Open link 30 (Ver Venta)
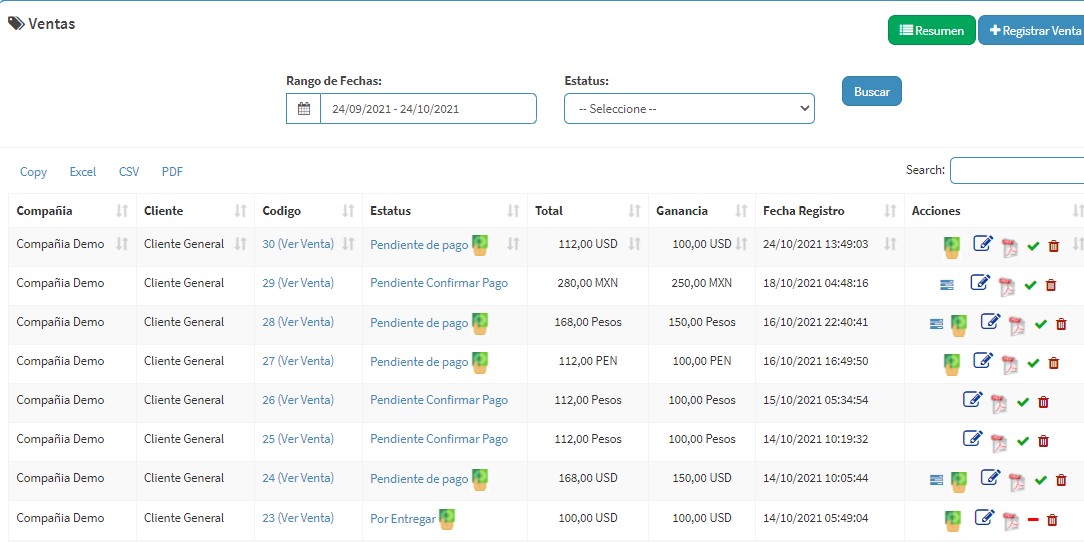The height and width of the screenshot is (542, 1084). 298,244
